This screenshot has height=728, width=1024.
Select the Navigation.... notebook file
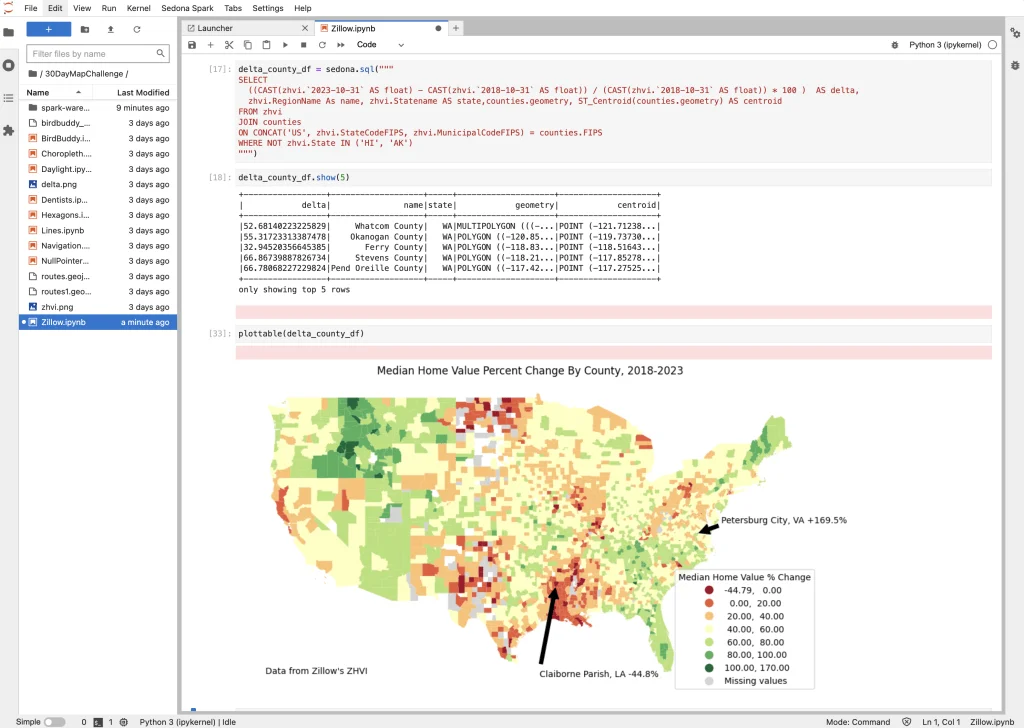point(98,245)
